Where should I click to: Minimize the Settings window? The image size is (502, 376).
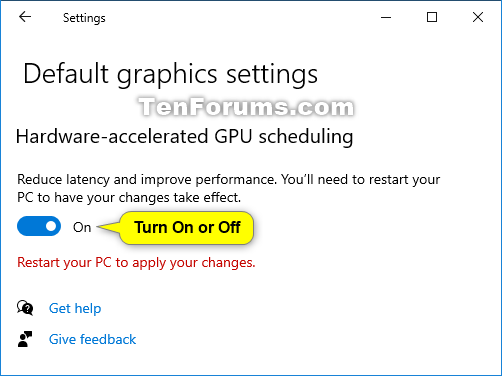coord(386,17)
